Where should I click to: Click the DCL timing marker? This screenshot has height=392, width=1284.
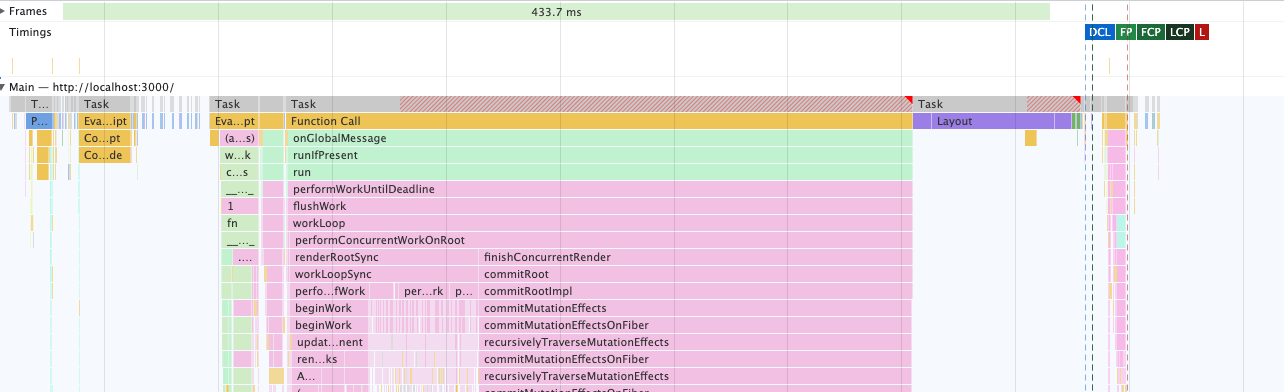pyautogui.click(x=1099, y=32)
